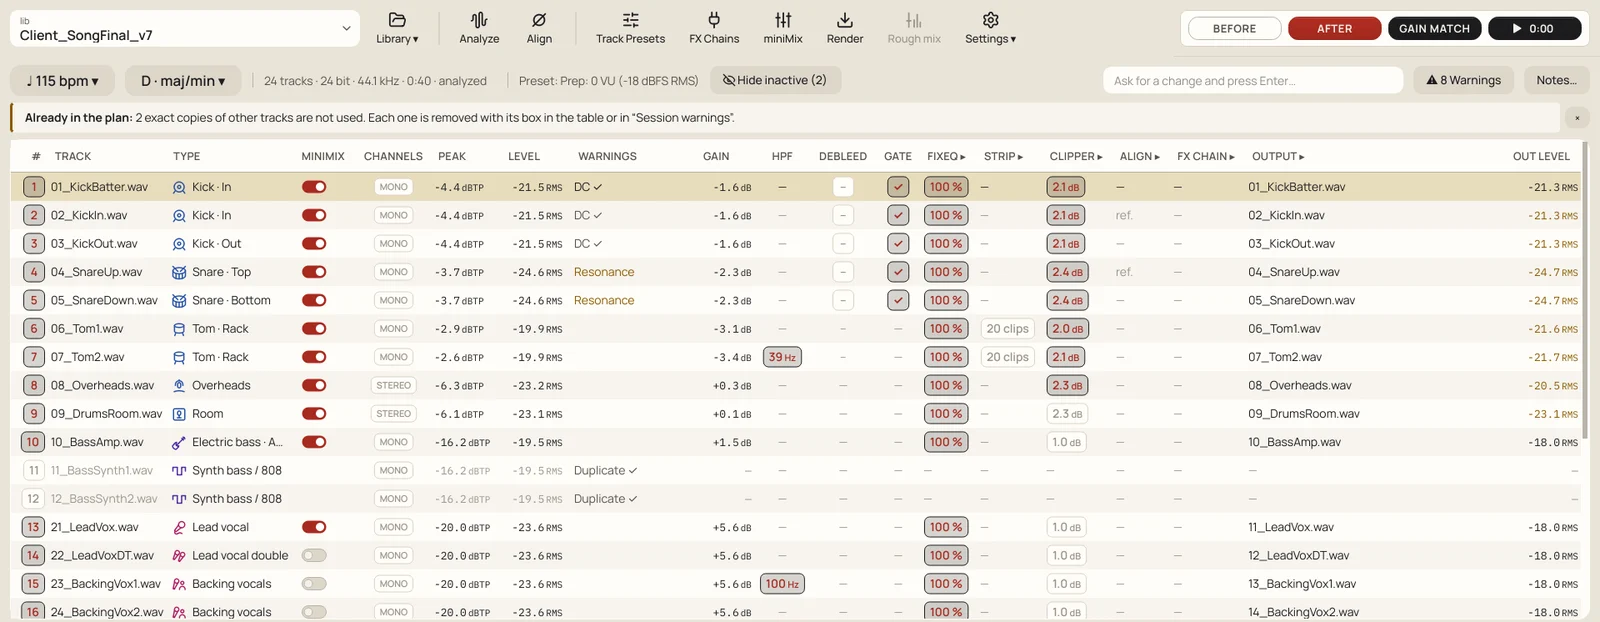Image resolution: width=1600 pixels, height=622 pixels.
Task: Uncheck gate for 05_SnareDown.wav
Action: click(898, 300)
